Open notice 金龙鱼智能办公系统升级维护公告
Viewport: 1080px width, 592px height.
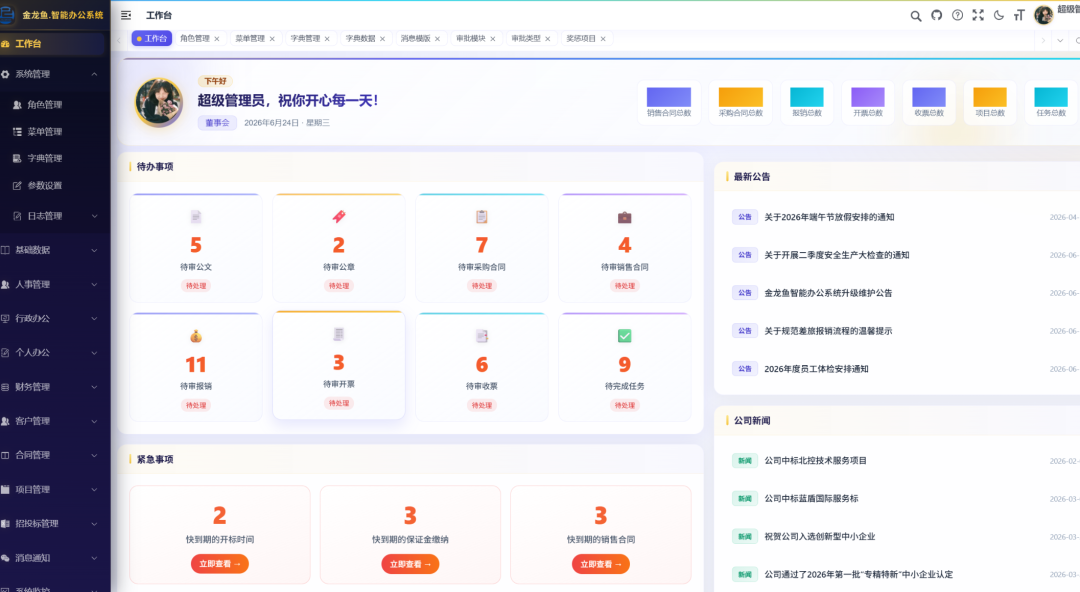tap(828, 293)
